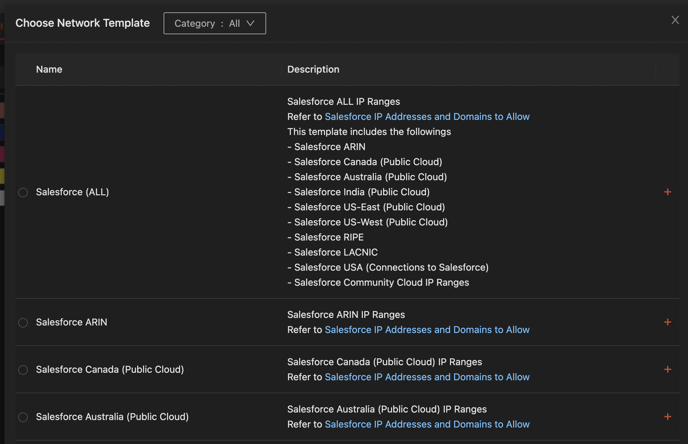Click the Salesforce Canada (Public Cloud) name text
688x444 pixels.
(110, 369)
